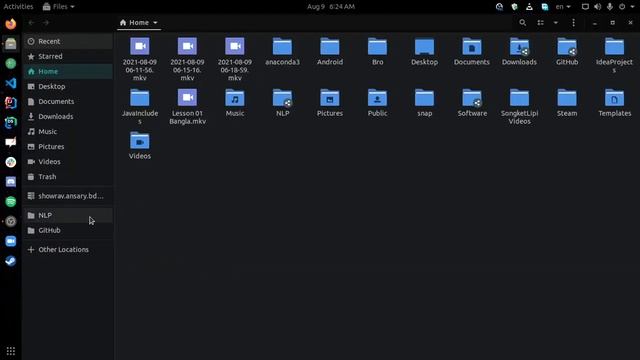Open the 2021-08-09 06-18-59.mkv video file
Screen dimensions: 640x360
click(235, 59)
